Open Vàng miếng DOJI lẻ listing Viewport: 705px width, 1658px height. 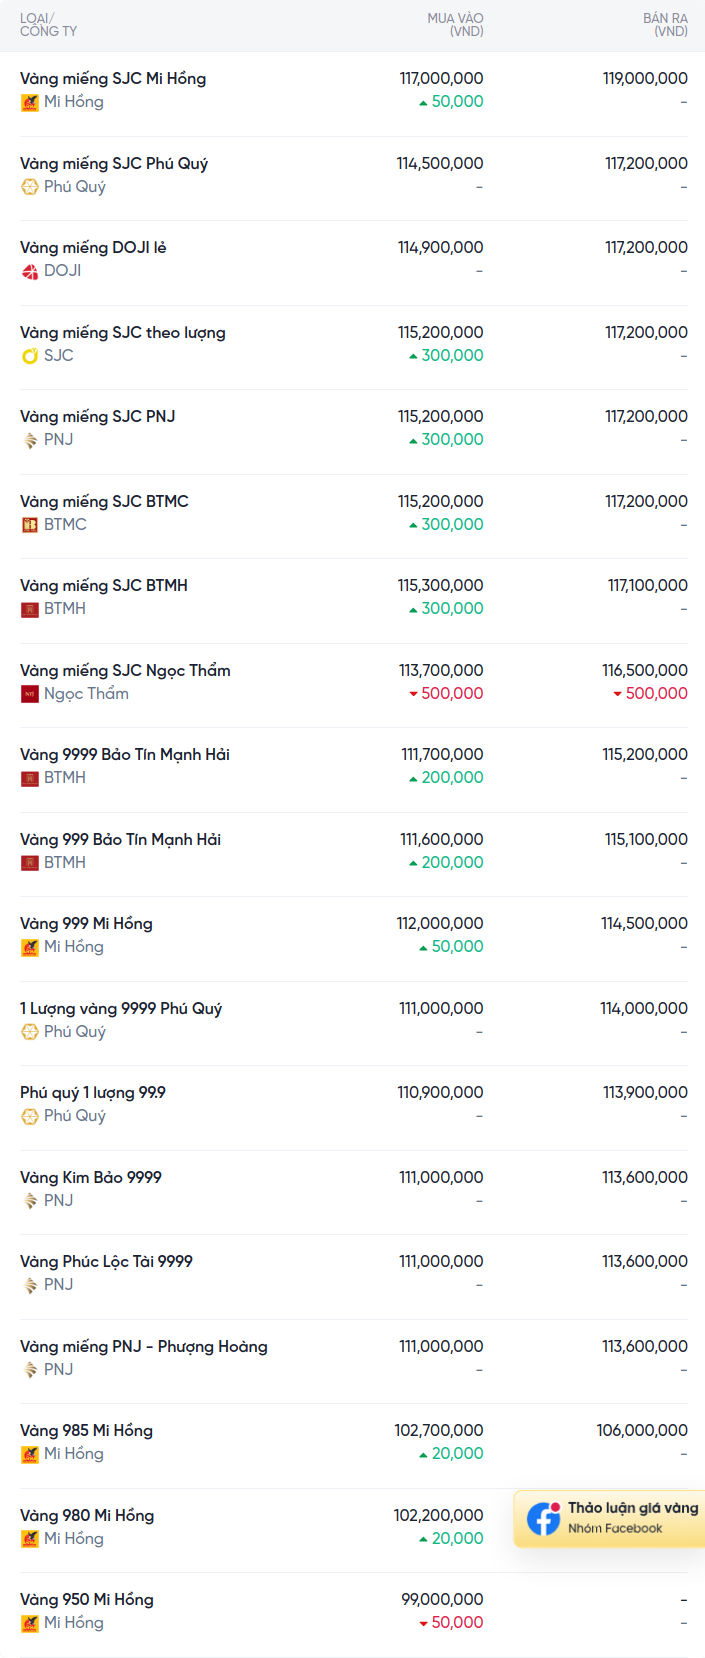pos(93,248)
